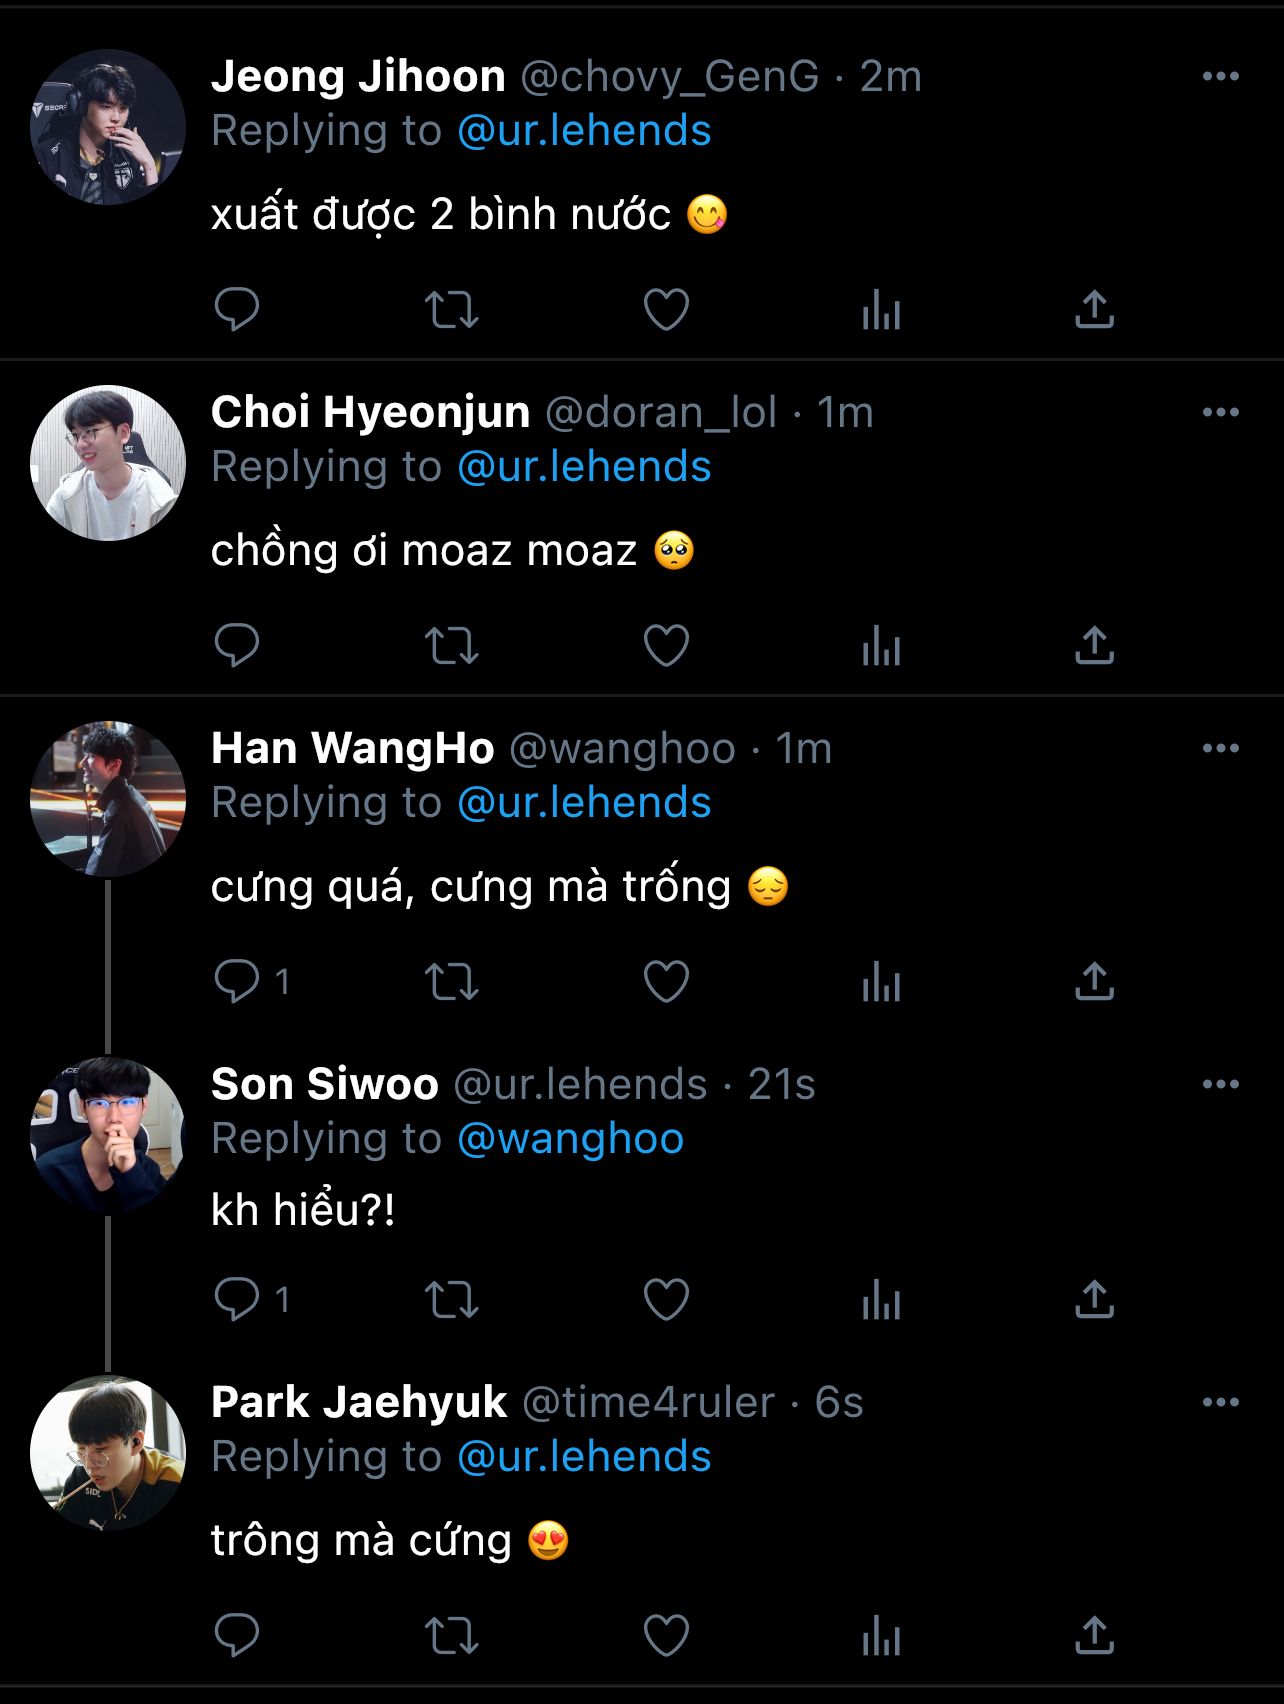Open reply thread on Han WangHo's tweet
Screen dimensions: 1284x1704
point(237,981)
